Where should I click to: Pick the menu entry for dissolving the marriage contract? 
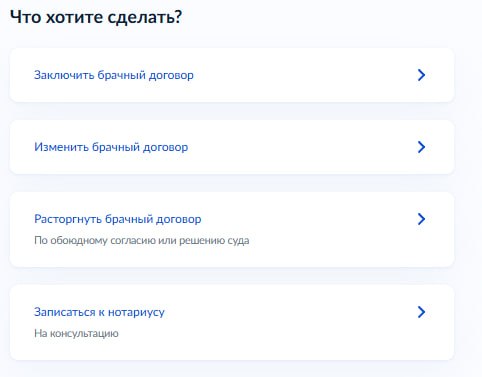(x=232, y=229)
